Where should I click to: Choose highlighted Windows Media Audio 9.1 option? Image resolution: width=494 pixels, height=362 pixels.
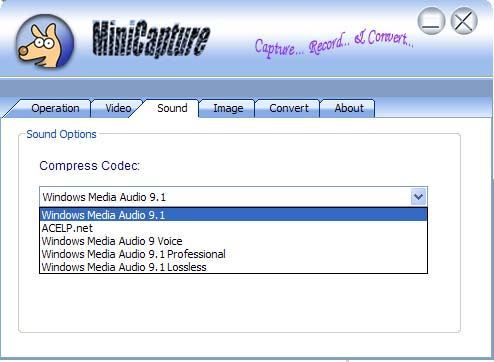coord(233,215)
